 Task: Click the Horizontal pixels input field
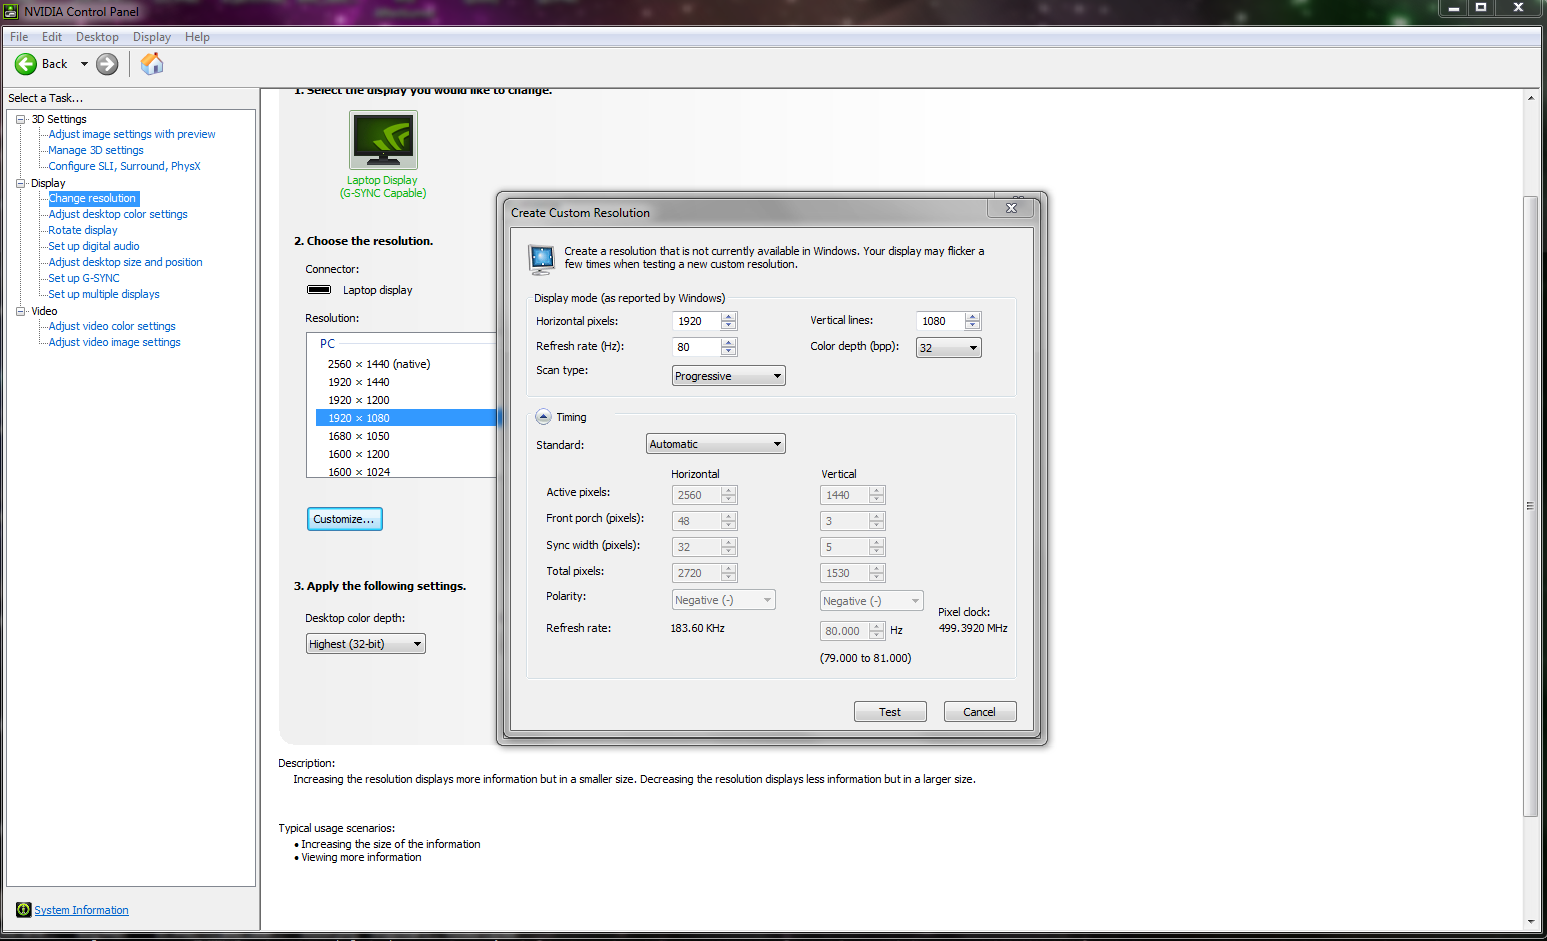(696, 321)
